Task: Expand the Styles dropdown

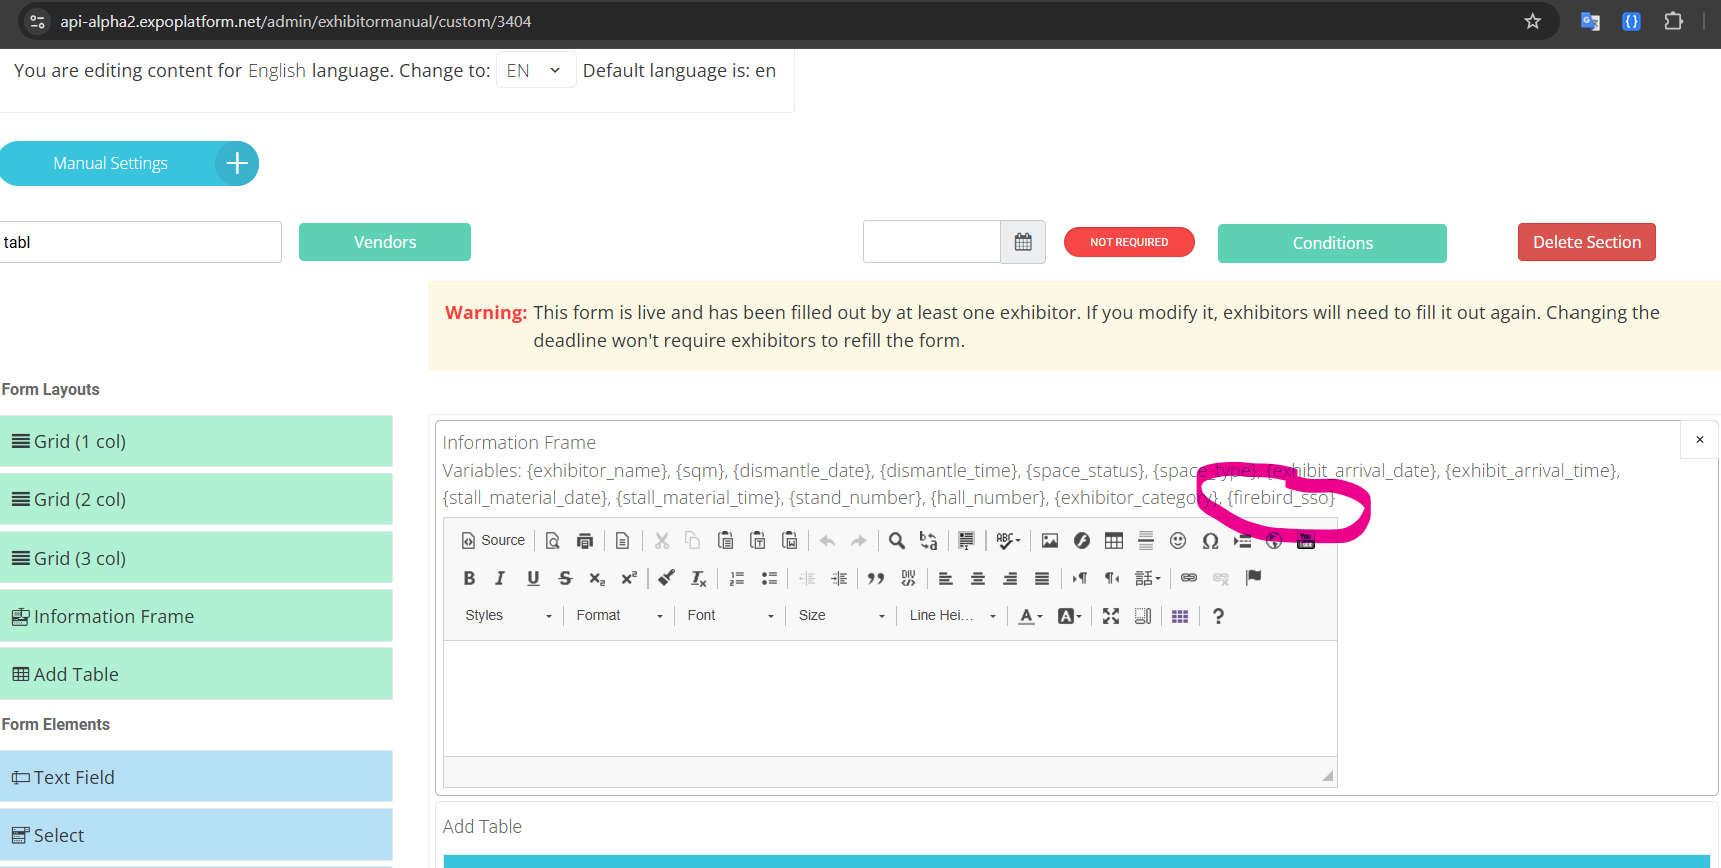Action: (x=507, y=616)
